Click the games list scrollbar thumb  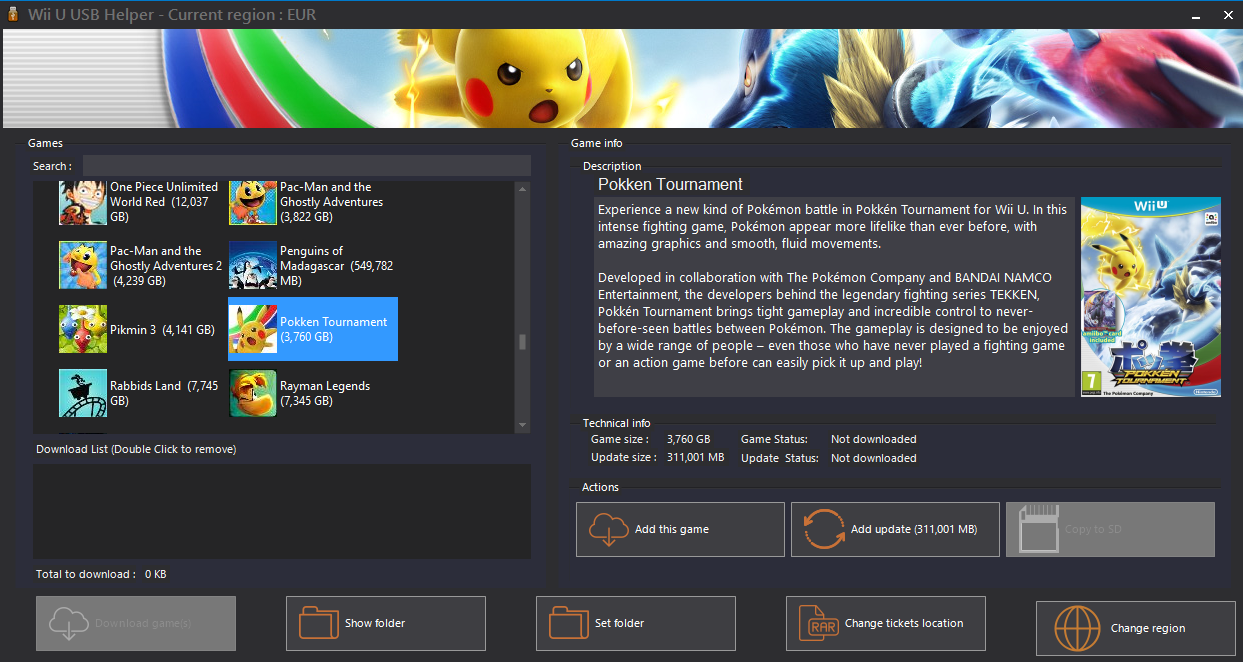pyautogui.click(x=522, y=342)
